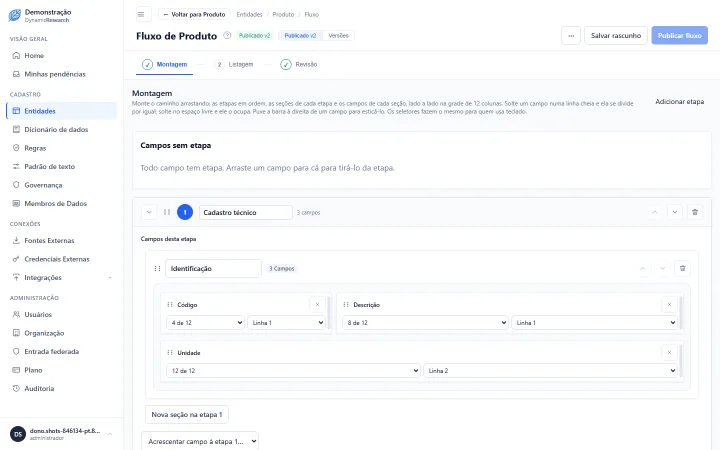Screen dimensions: 720x450
Task: Remove the Unidade field with its X
Action: click(x=669, y=353)
